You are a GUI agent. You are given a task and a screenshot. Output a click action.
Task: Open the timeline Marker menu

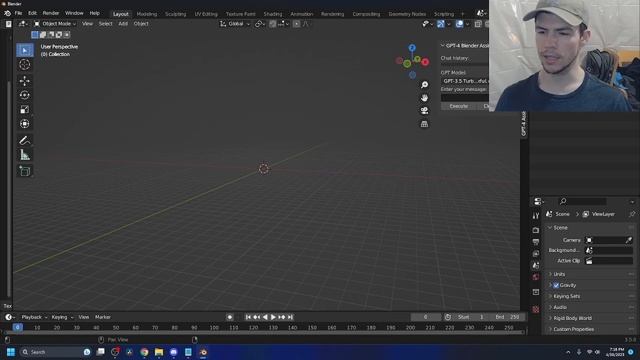click(103, 317)
